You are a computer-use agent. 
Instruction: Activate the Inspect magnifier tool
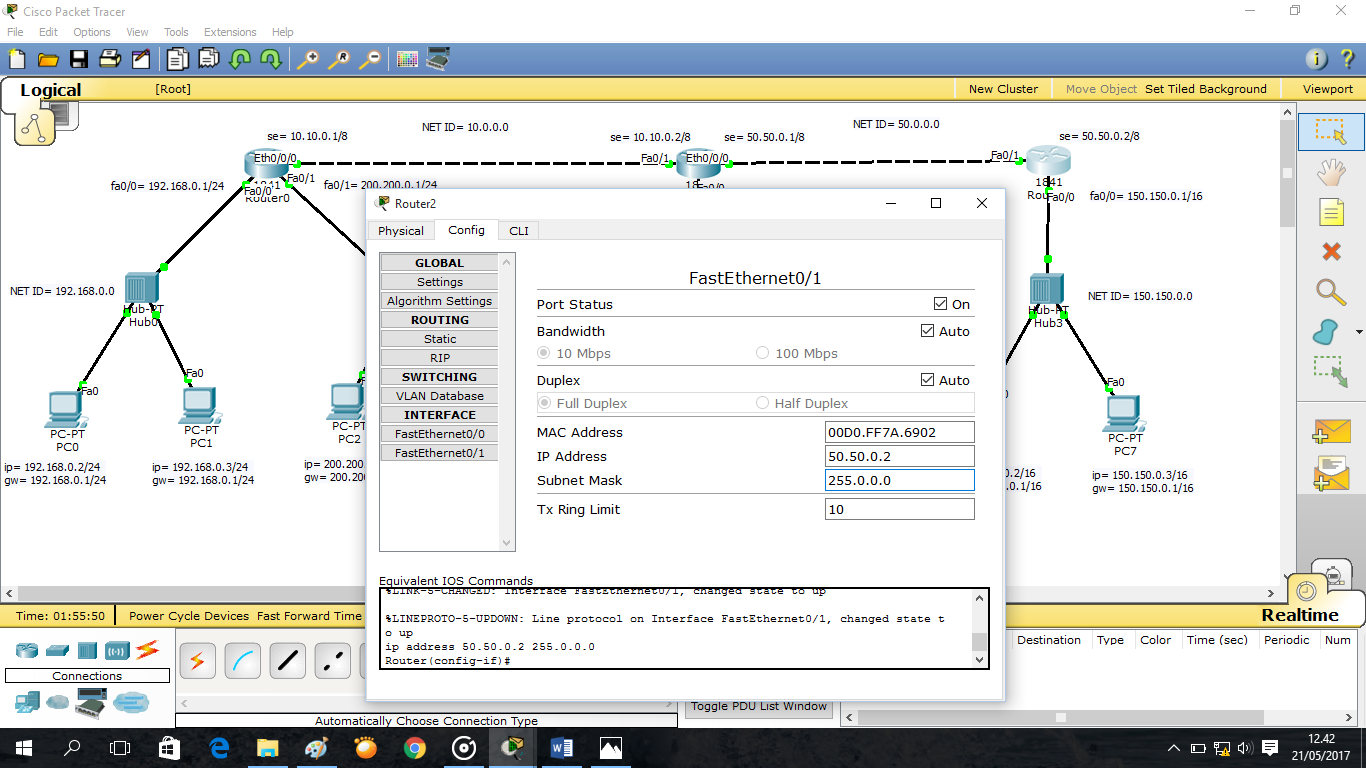pos(1330,292)
